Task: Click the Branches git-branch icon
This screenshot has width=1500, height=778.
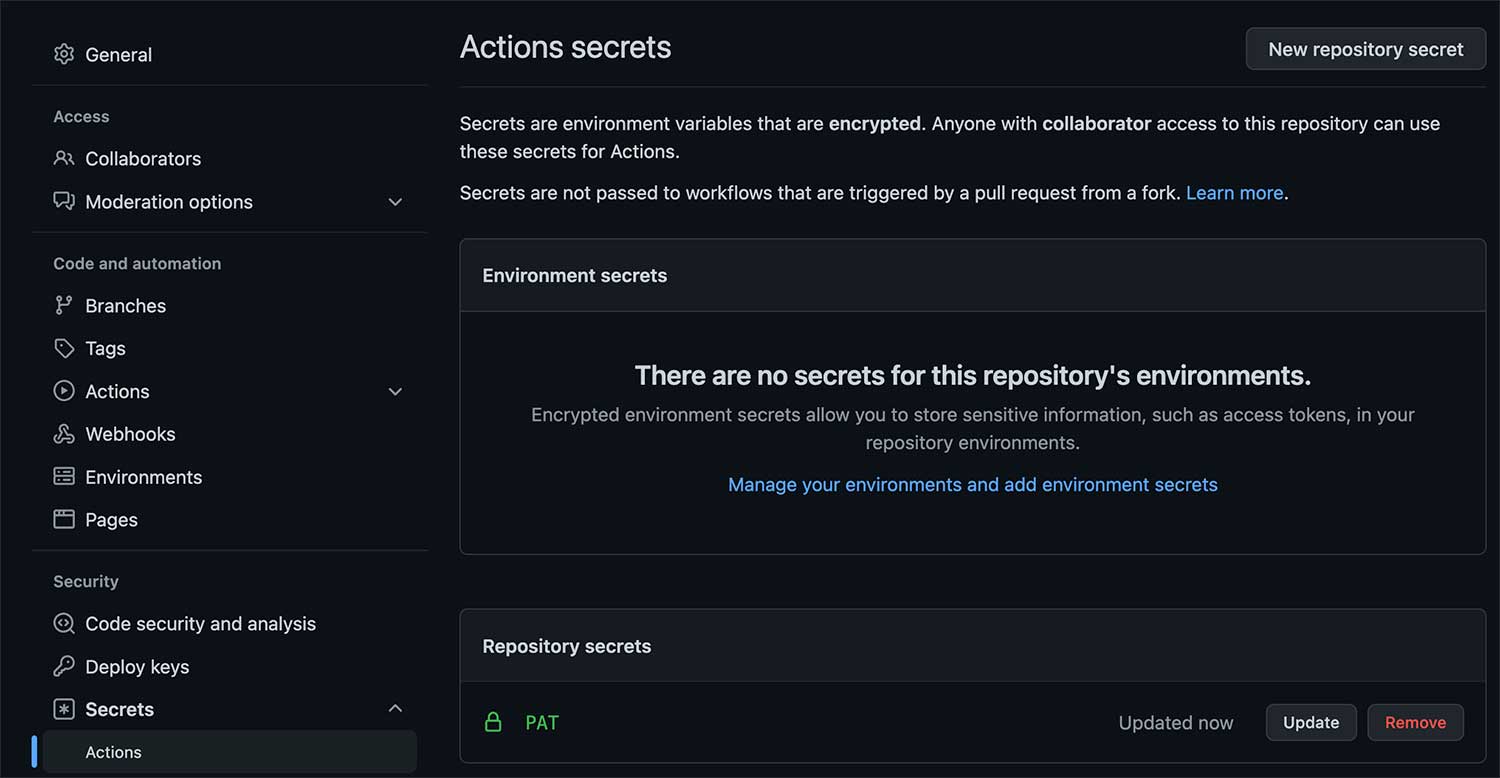Action: [64, 305]
